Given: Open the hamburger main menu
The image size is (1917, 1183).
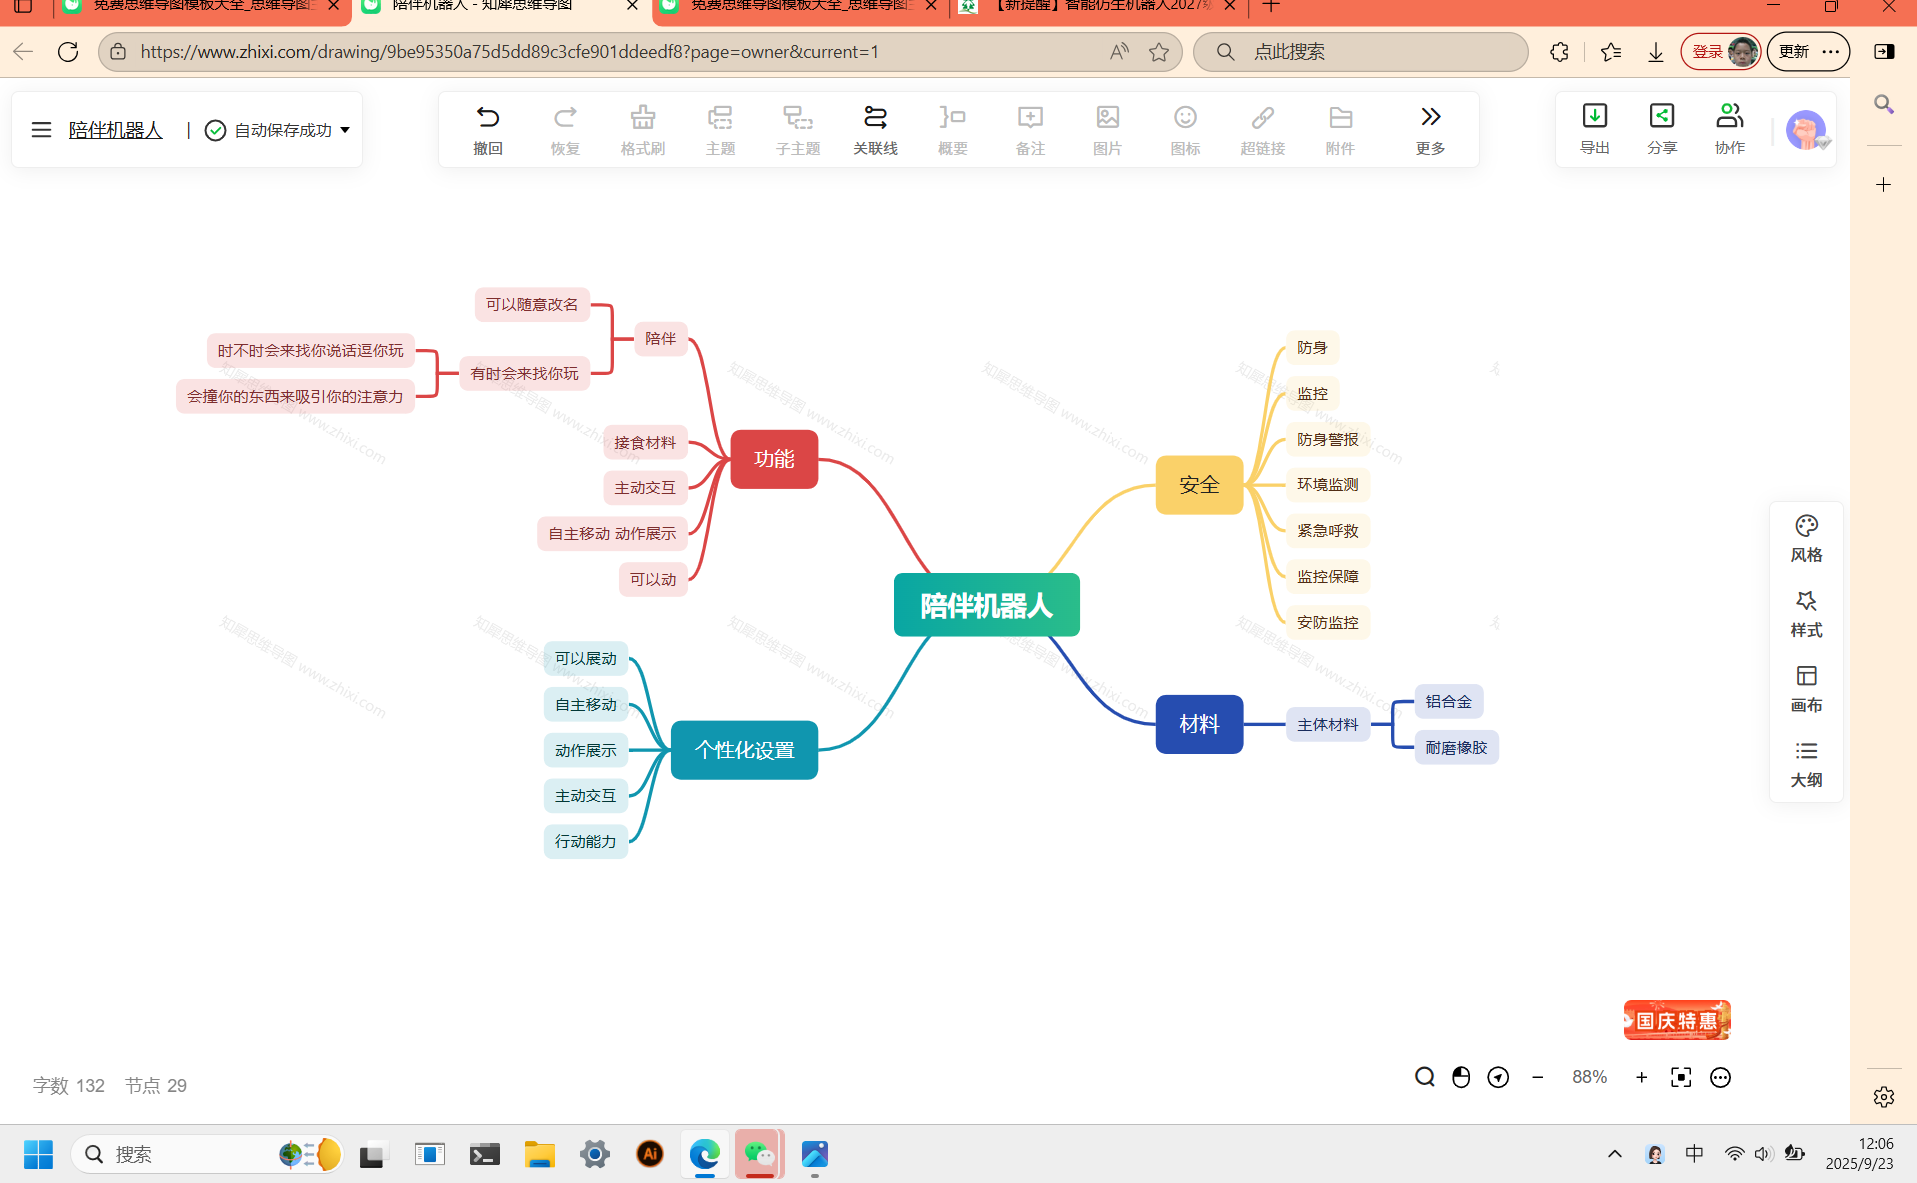Looking at the screenshot, I should 41,130.
